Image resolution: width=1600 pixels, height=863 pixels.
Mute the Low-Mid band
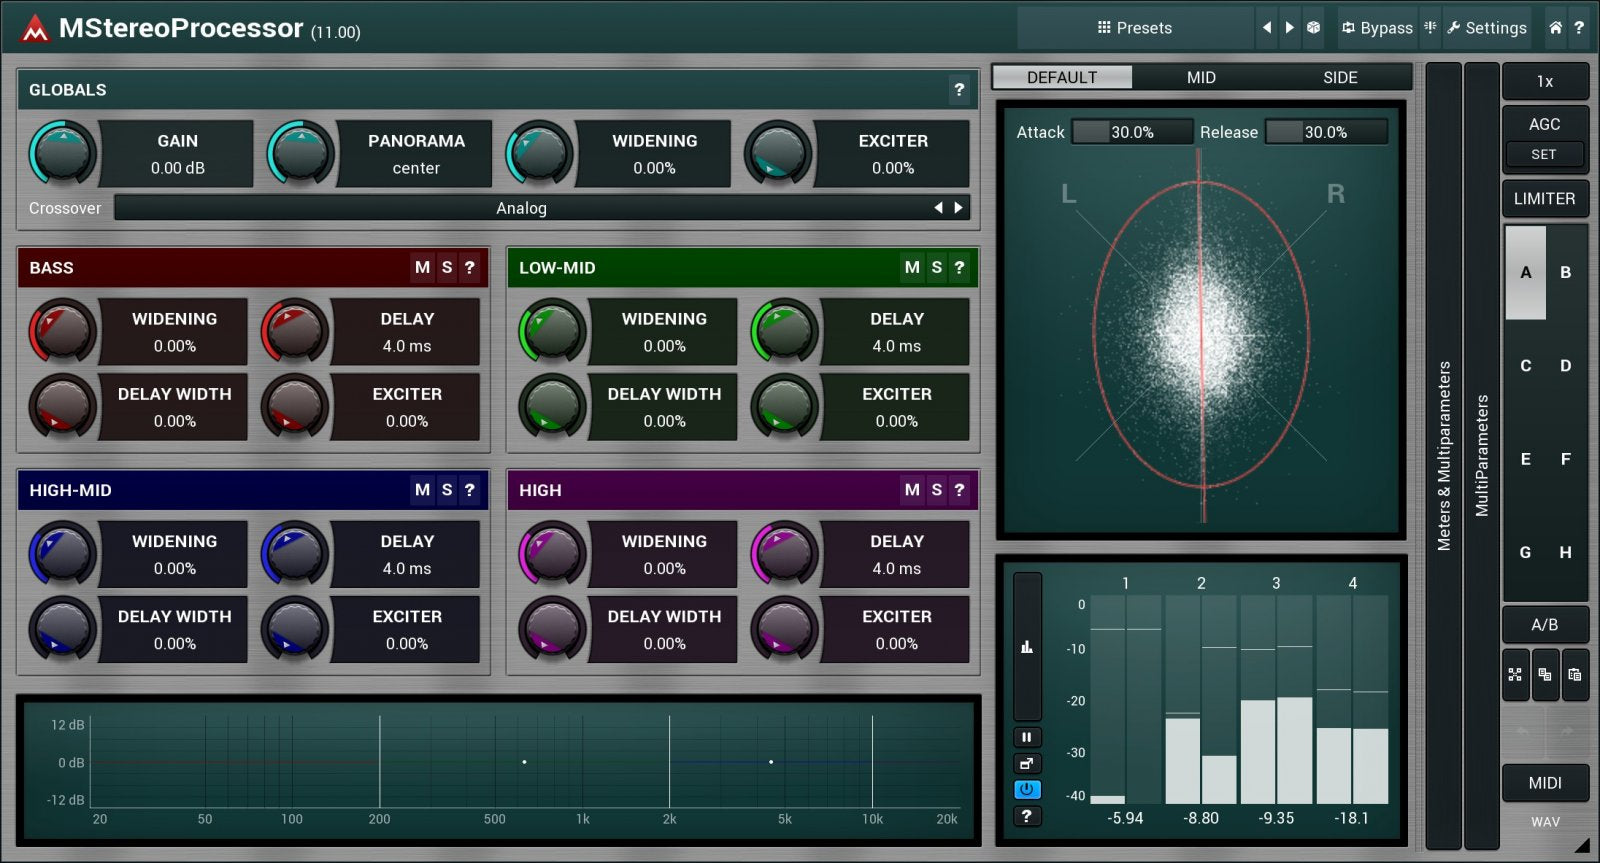[x=912, y=268]
